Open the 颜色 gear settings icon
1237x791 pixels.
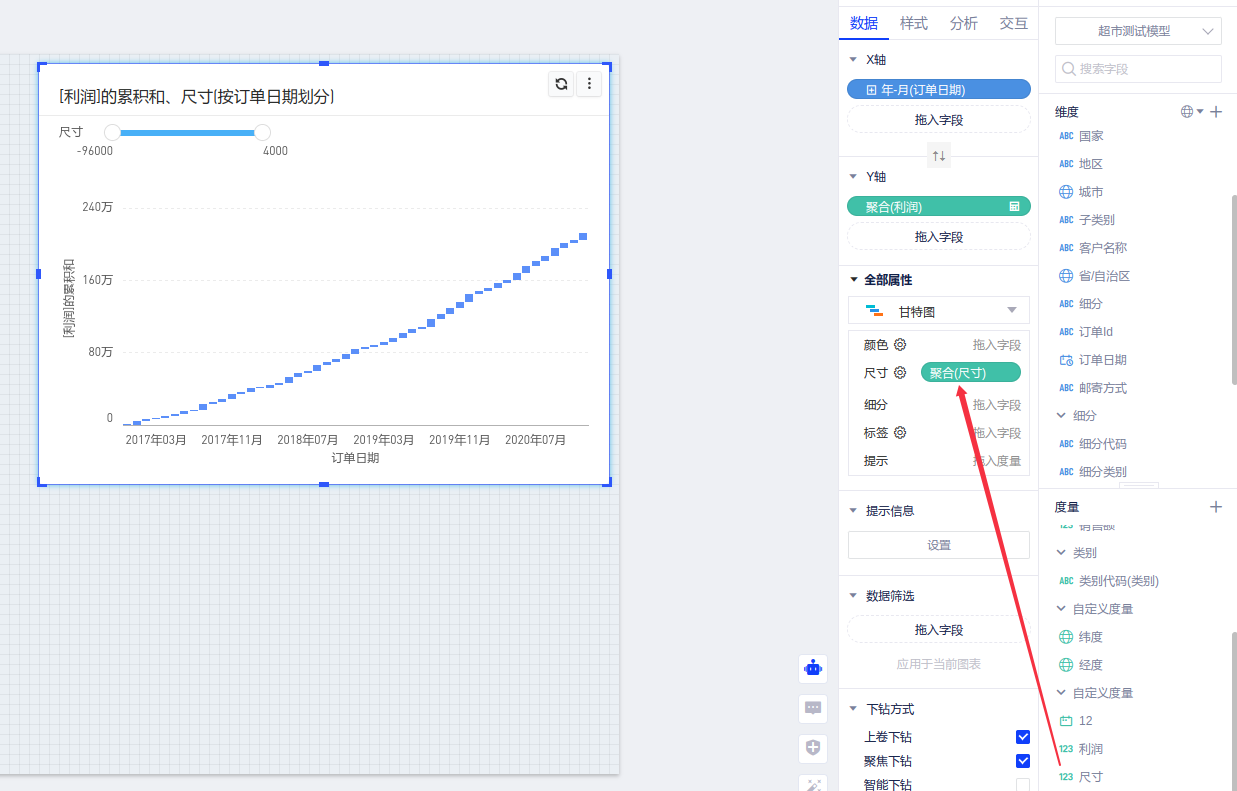pos(900,345)
